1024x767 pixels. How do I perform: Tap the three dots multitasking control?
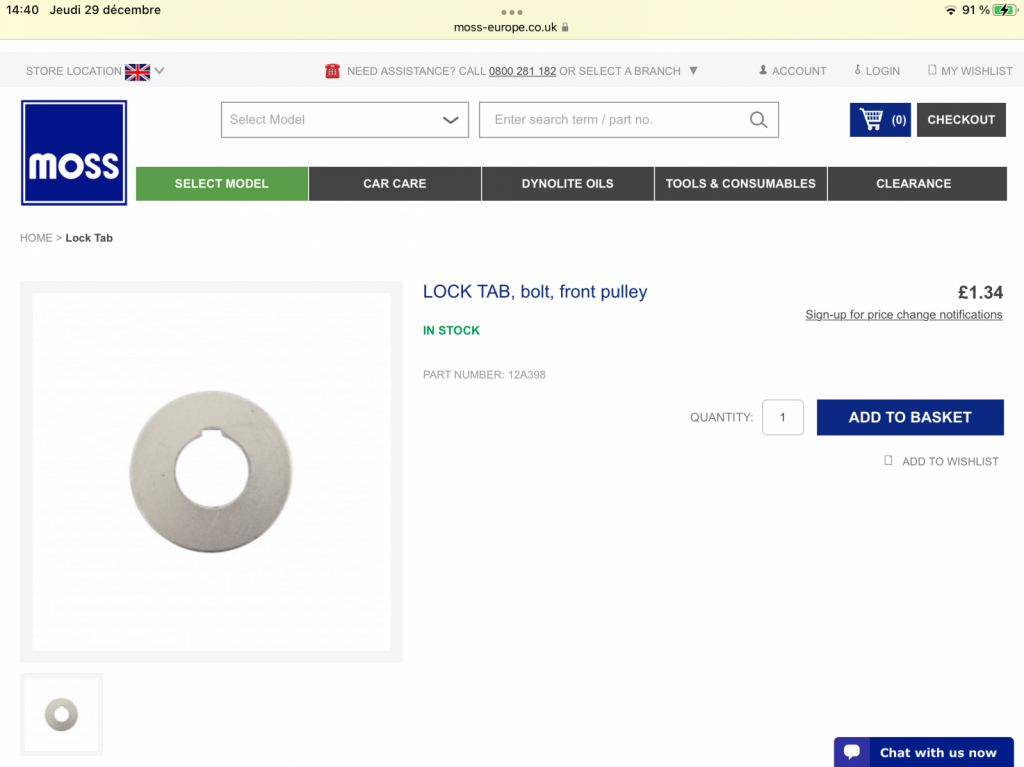tap(512, 12)
